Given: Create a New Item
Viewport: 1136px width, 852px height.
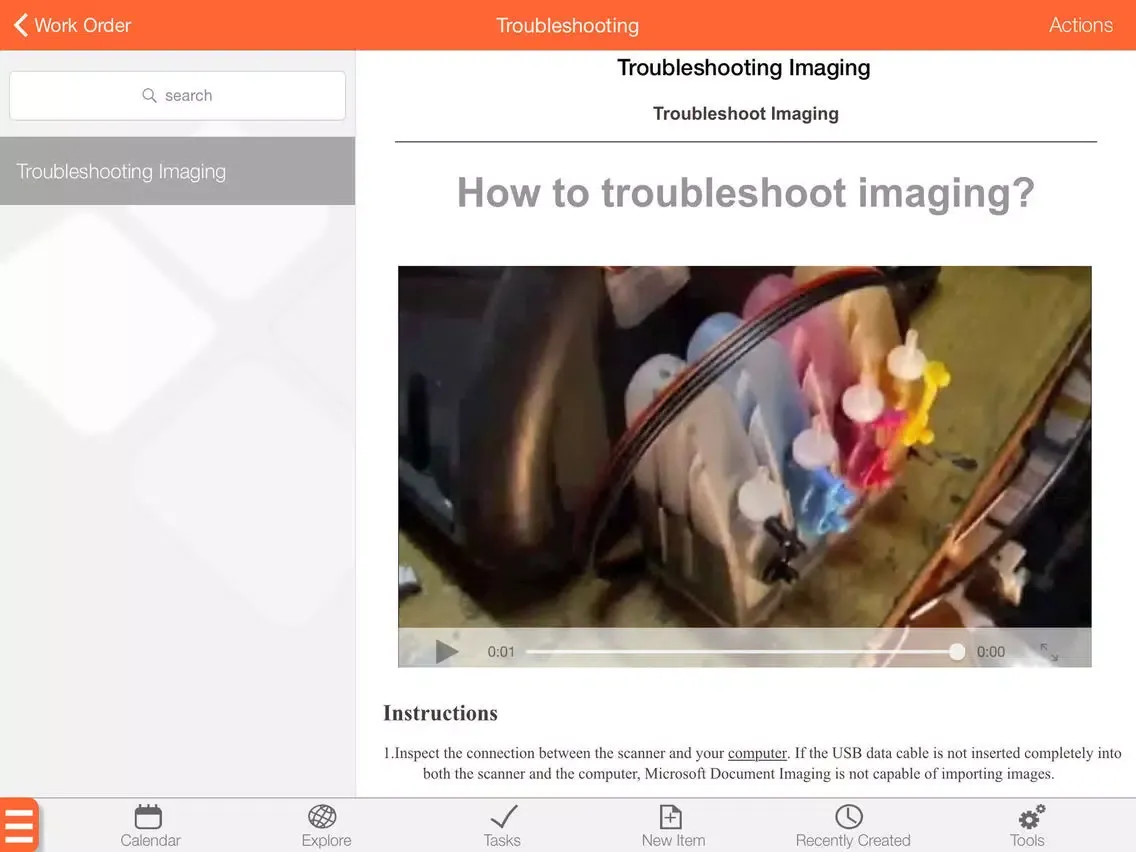Looking at the screenshot, I should pyautogui.click(x=673, y=826).
